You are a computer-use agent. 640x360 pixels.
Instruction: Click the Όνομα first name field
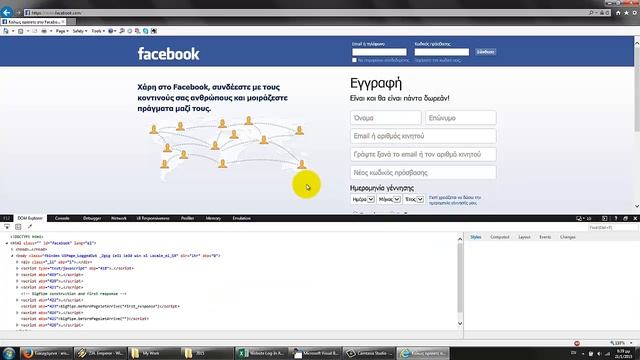click(x=385, y=118)
